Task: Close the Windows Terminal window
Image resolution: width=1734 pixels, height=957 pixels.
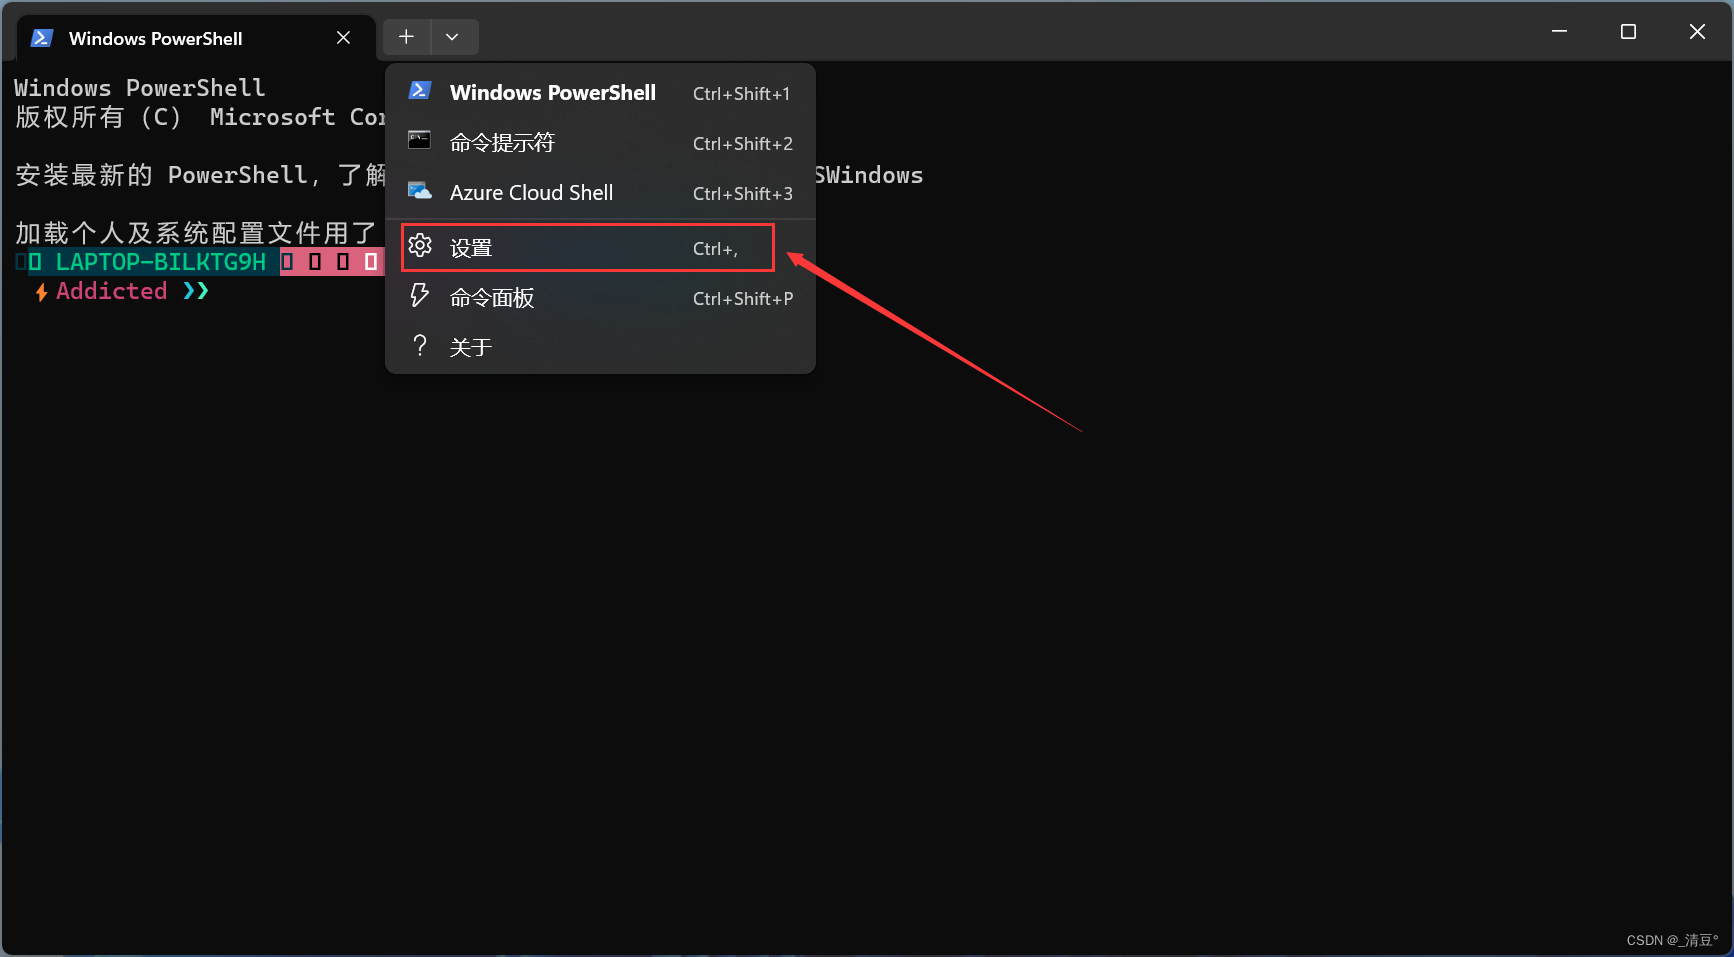Action: tap(1697, 32)
